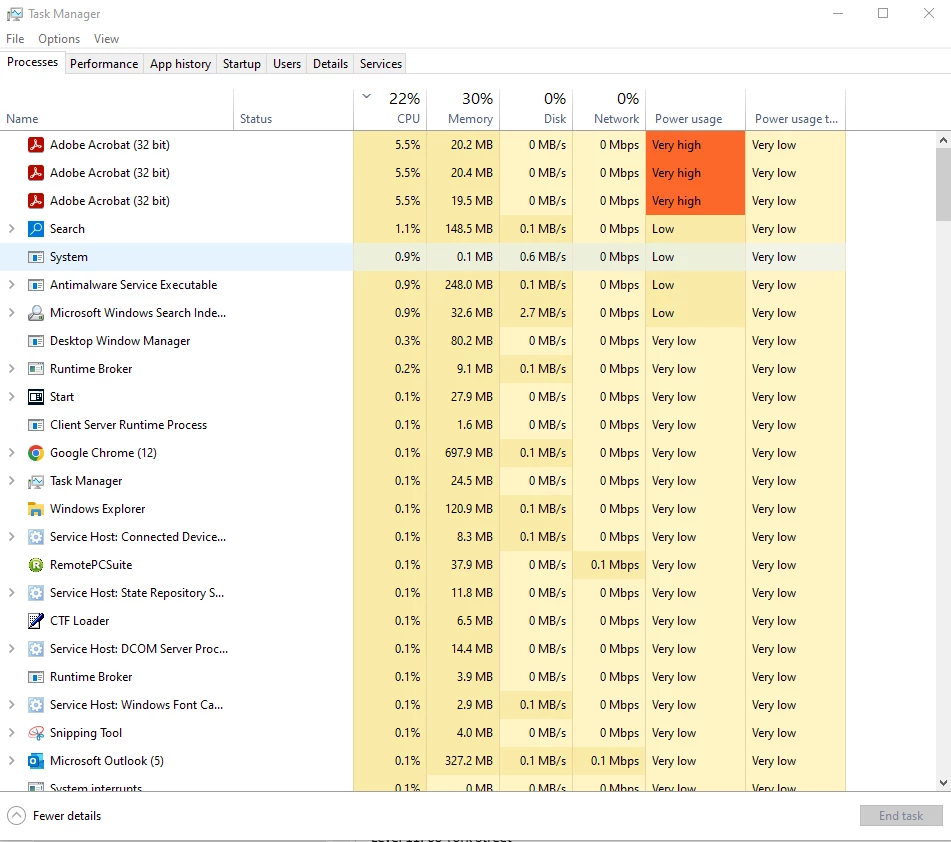This screenshot has height=842, width=951.
Task: Switch to the Services tab
Action: (380, 64)
